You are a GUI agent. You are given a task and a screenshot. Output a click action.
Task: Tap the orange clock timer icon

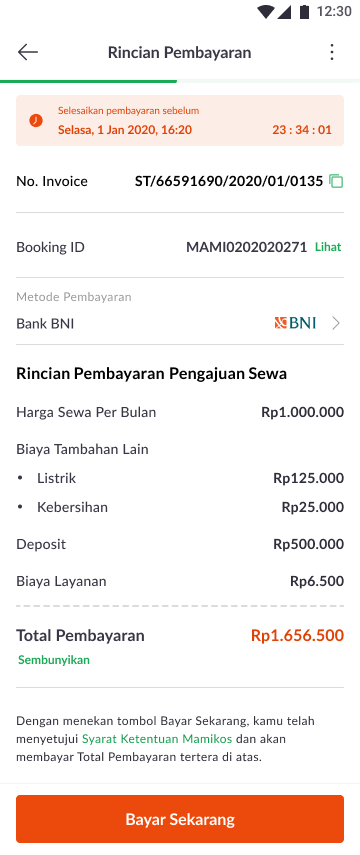36,121
